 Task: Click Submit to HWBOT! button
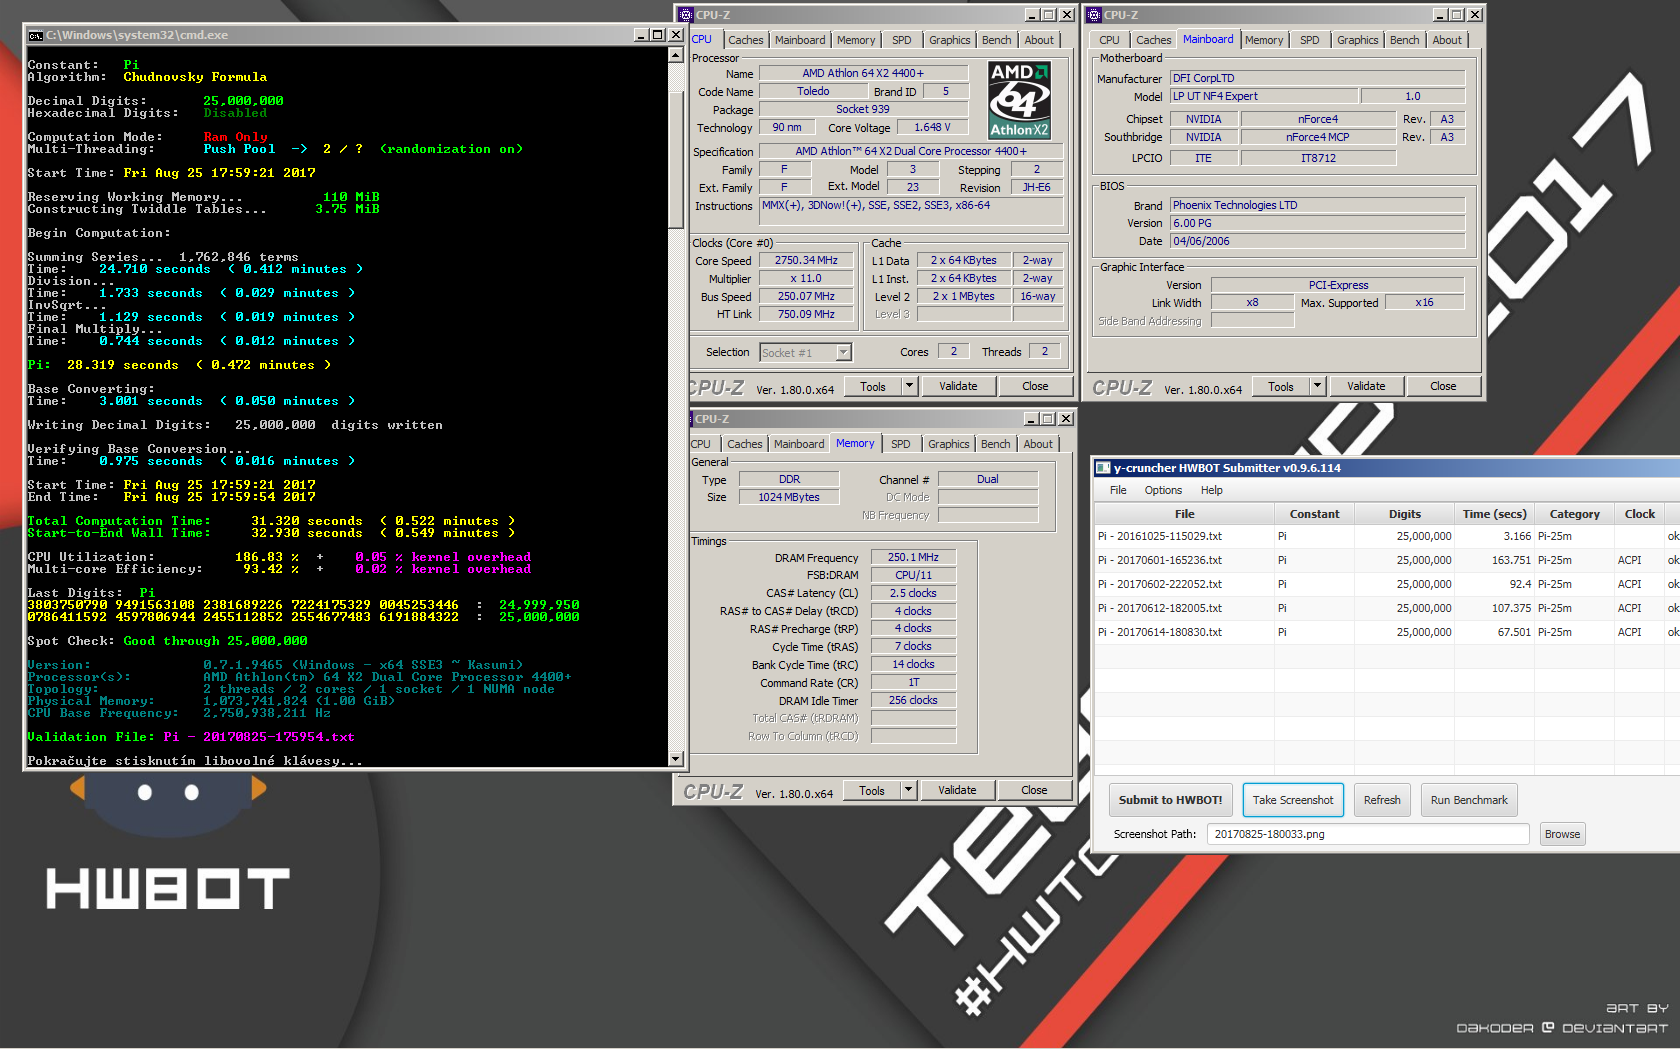(x=1170, y=800)
